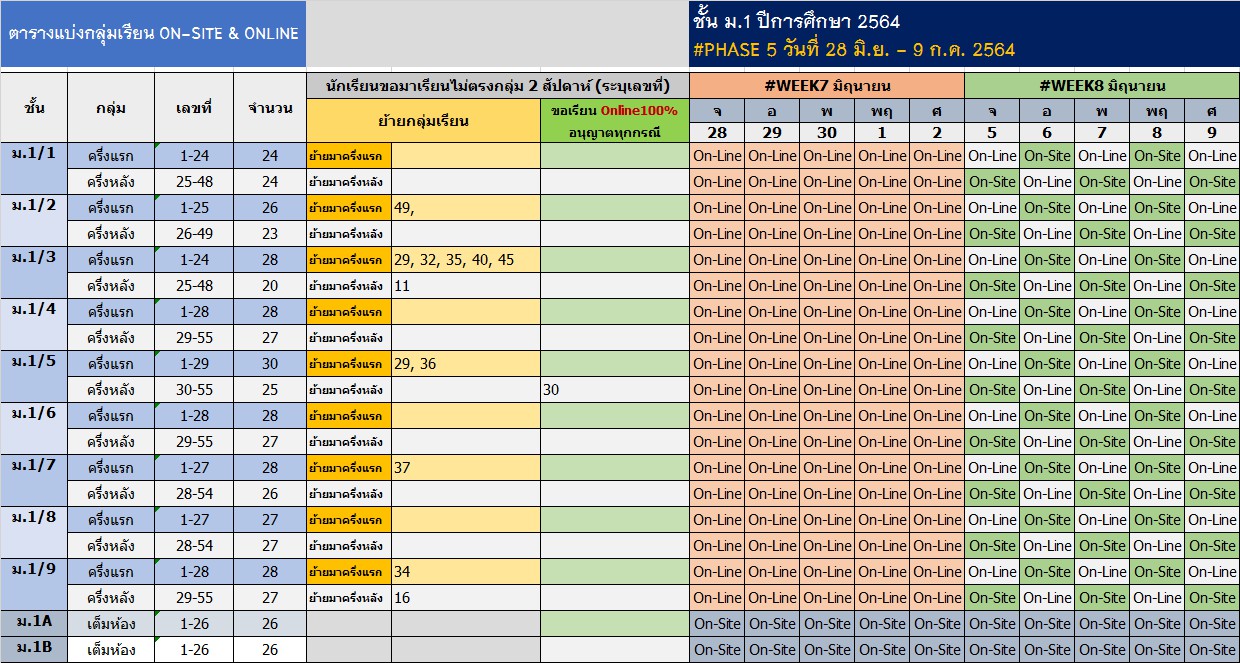Select the transfer list cell '49,'
1240x663 pixels.
click(466, 208)
